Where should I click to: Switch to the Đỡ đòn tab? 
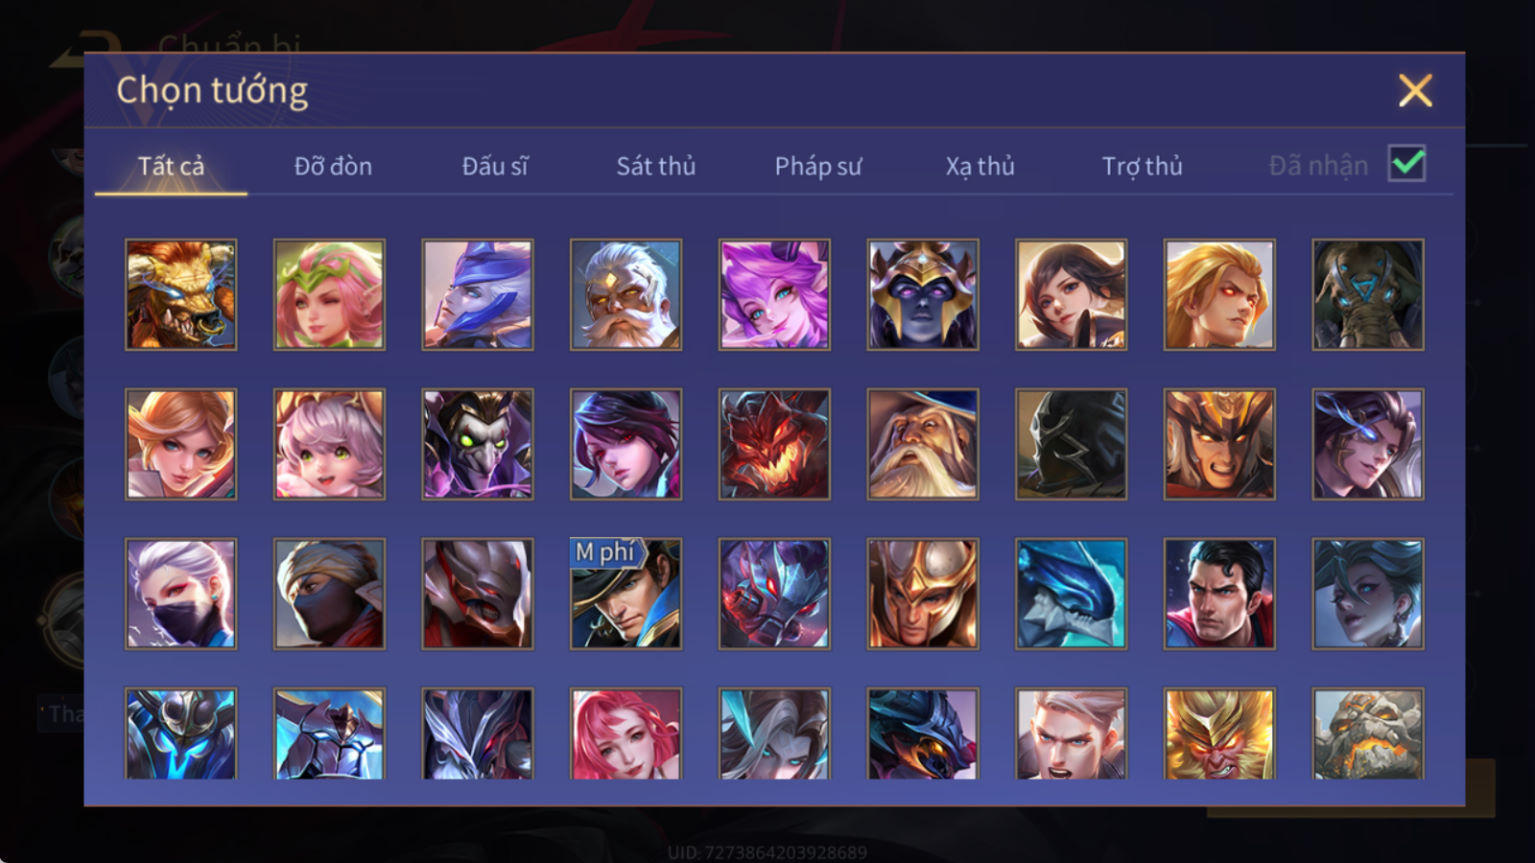[333, 166]
